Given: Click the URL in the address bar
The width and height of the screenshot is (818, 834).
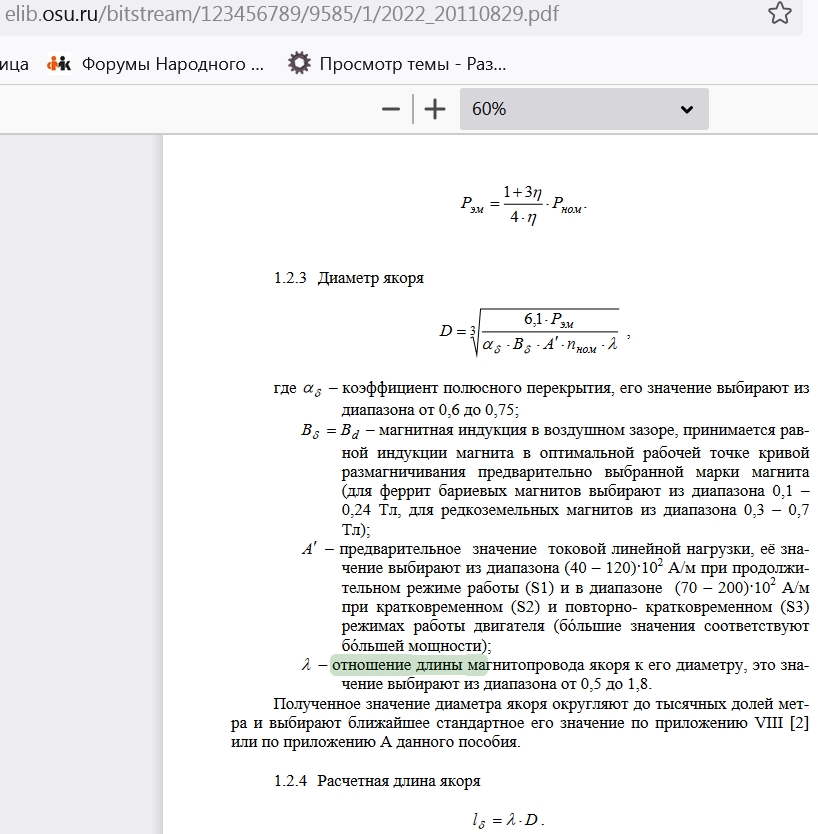Looking at the screenshot, I should pyautogui.click(x=282, y=14).
